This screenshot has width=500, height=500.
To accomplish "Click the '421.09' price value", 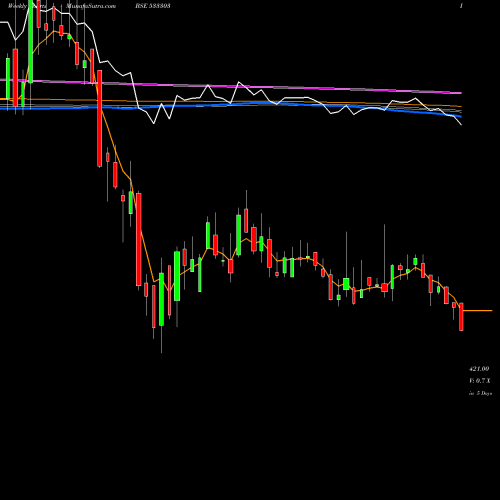I will click(479, 369).
